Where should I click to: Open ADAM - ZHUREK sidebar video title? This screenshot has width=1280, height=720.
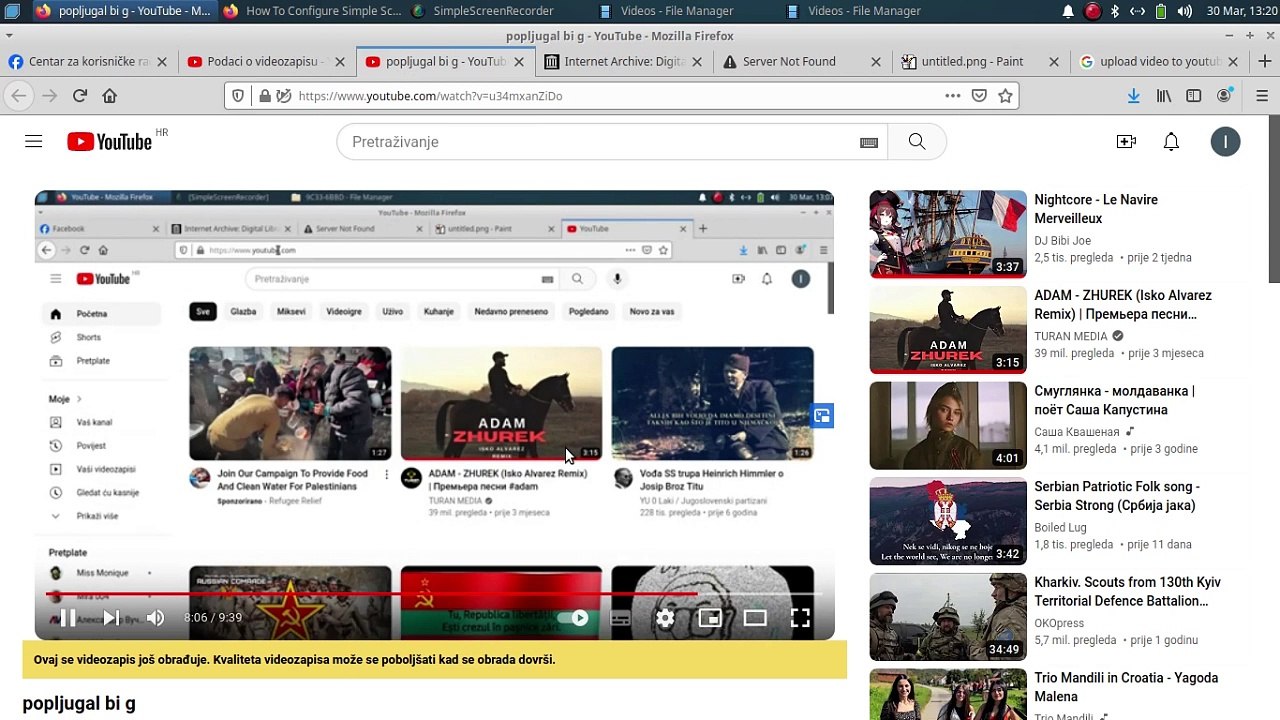(1122, 305)
